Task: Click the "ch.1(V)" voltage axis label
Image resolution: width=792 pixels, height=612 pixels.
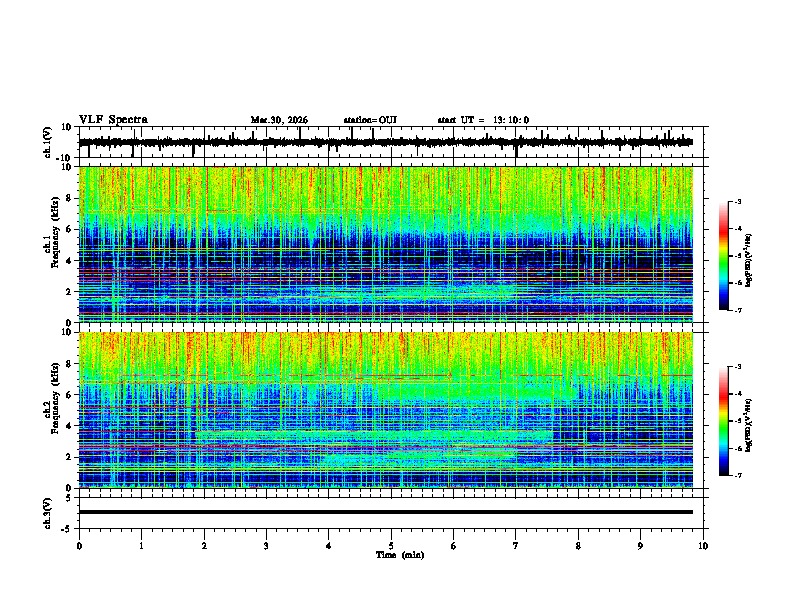Action: click(x=48, y=142)
